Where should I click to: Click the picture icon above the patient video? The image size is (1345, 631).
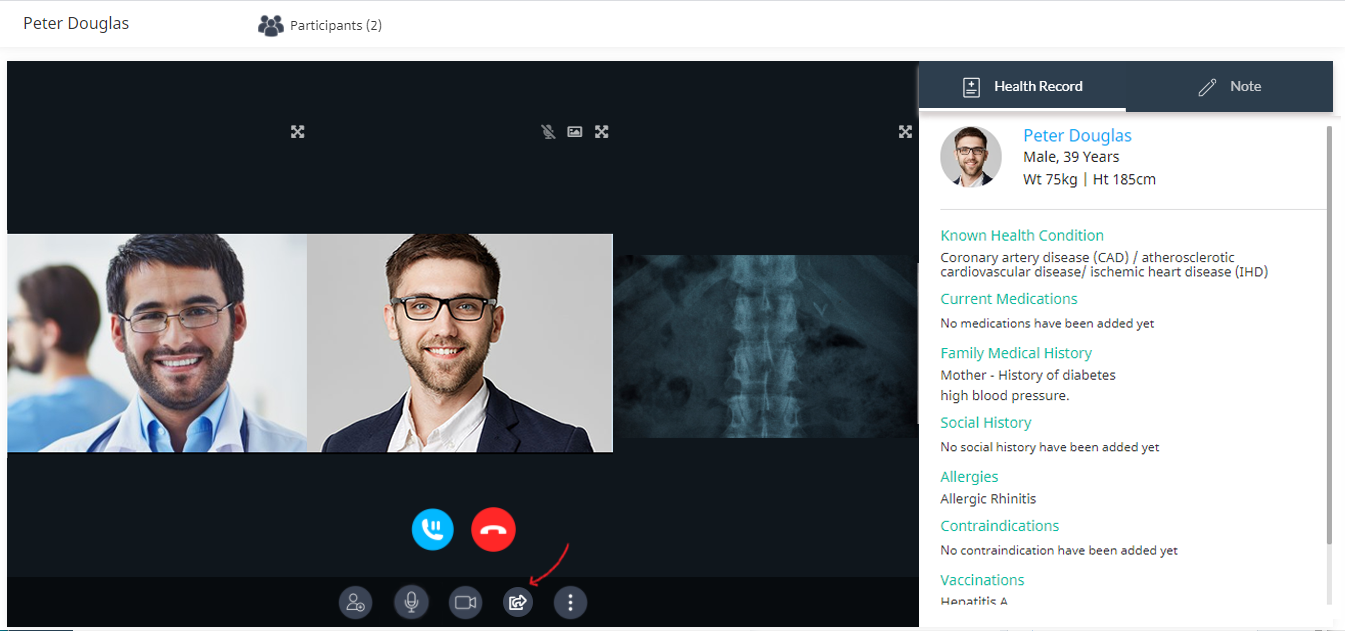tap(575, 131)
